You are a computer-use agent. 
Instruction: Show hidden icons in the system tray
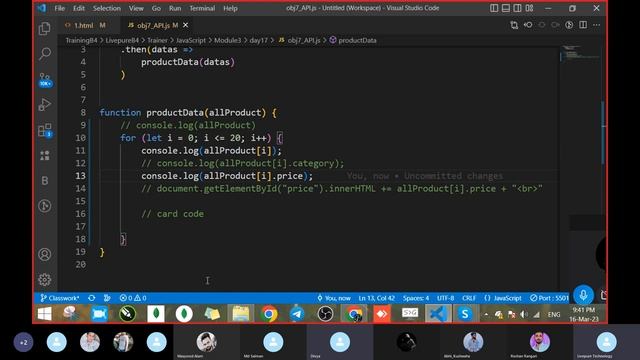(x=486, y=314)
